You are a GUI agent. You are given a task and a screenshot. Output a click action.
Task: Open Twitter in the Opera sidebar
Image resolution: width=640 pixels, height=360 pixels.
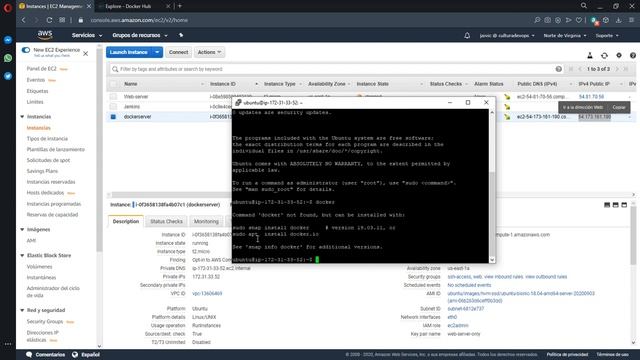click(8, 76)
